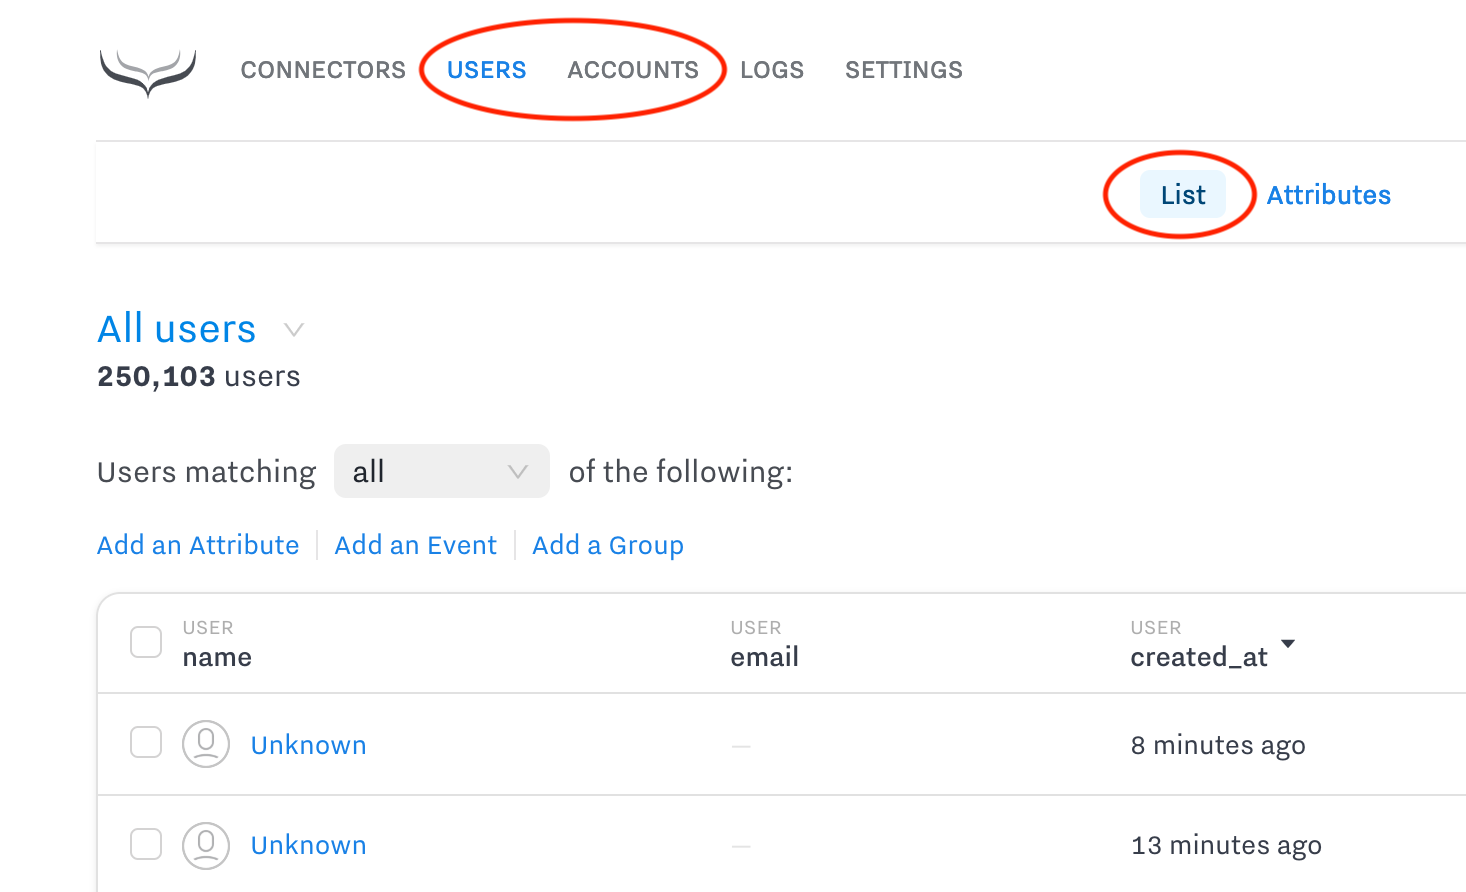Open the Connectors menu item
1466x892 pixels.
(323, 70)
